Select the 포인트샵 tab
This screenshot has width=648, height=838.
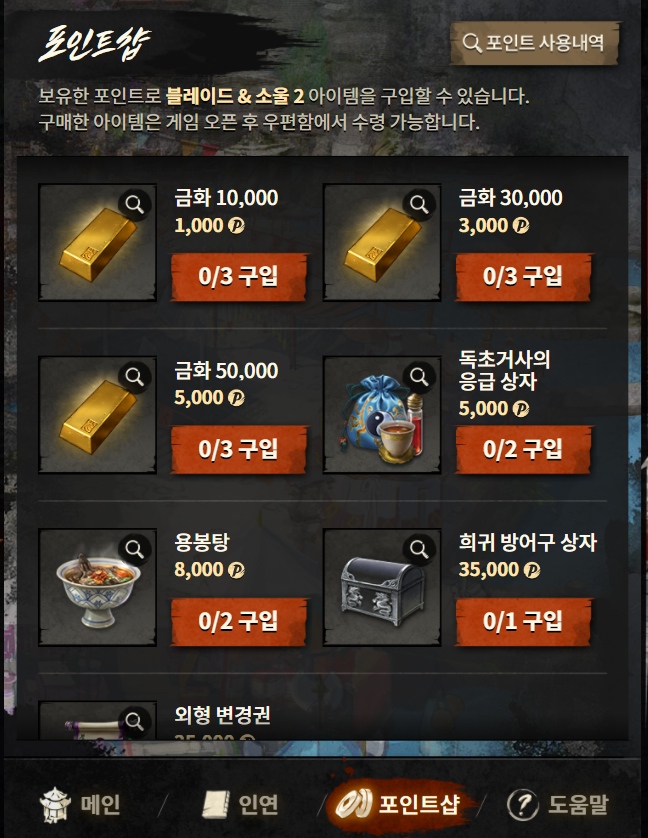tap(398, 803)
